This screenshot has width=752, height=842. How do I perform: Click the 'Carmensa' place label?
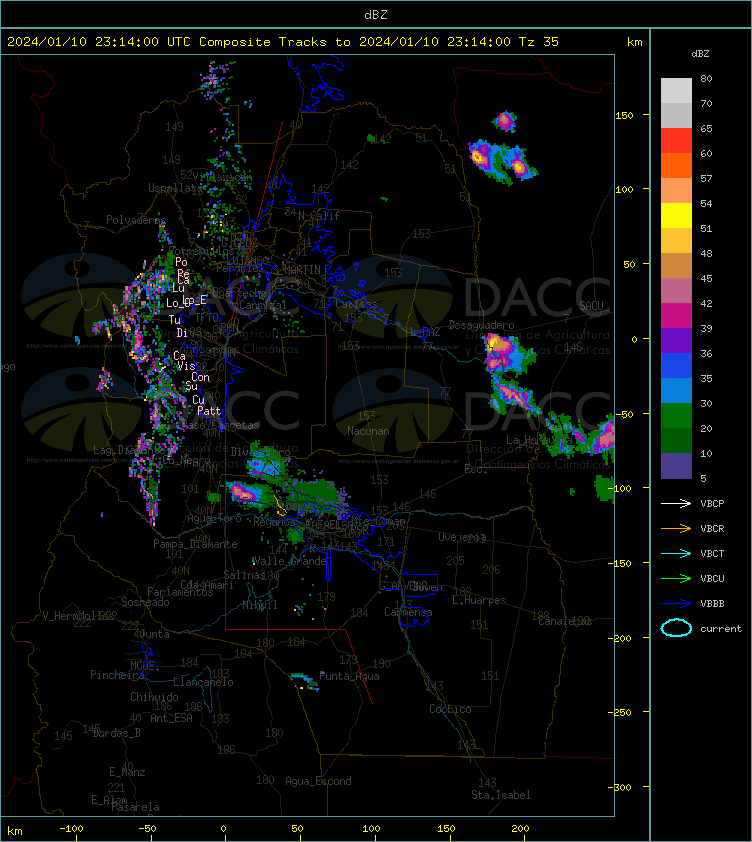click(x=408, y=612)
